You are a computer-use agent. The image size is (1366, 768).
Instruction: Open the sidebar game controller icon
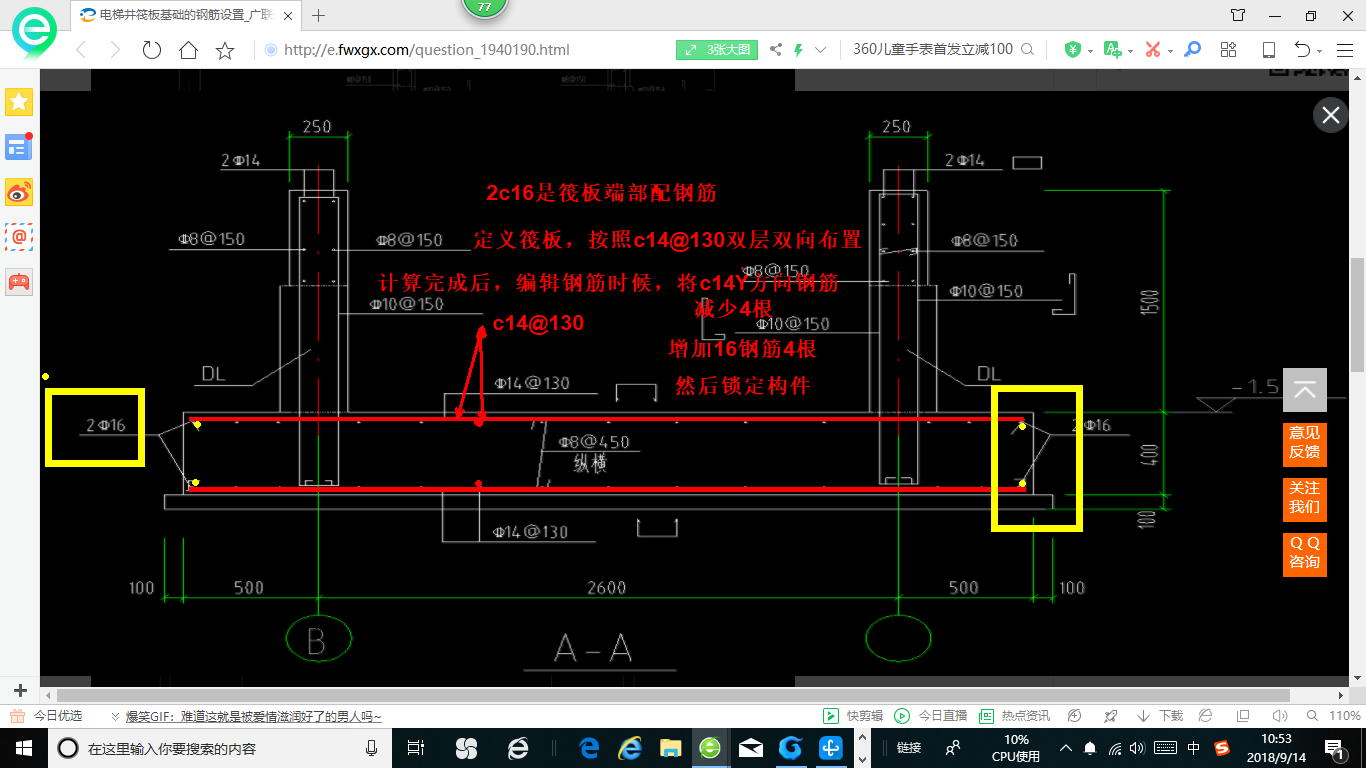(19, 281)
